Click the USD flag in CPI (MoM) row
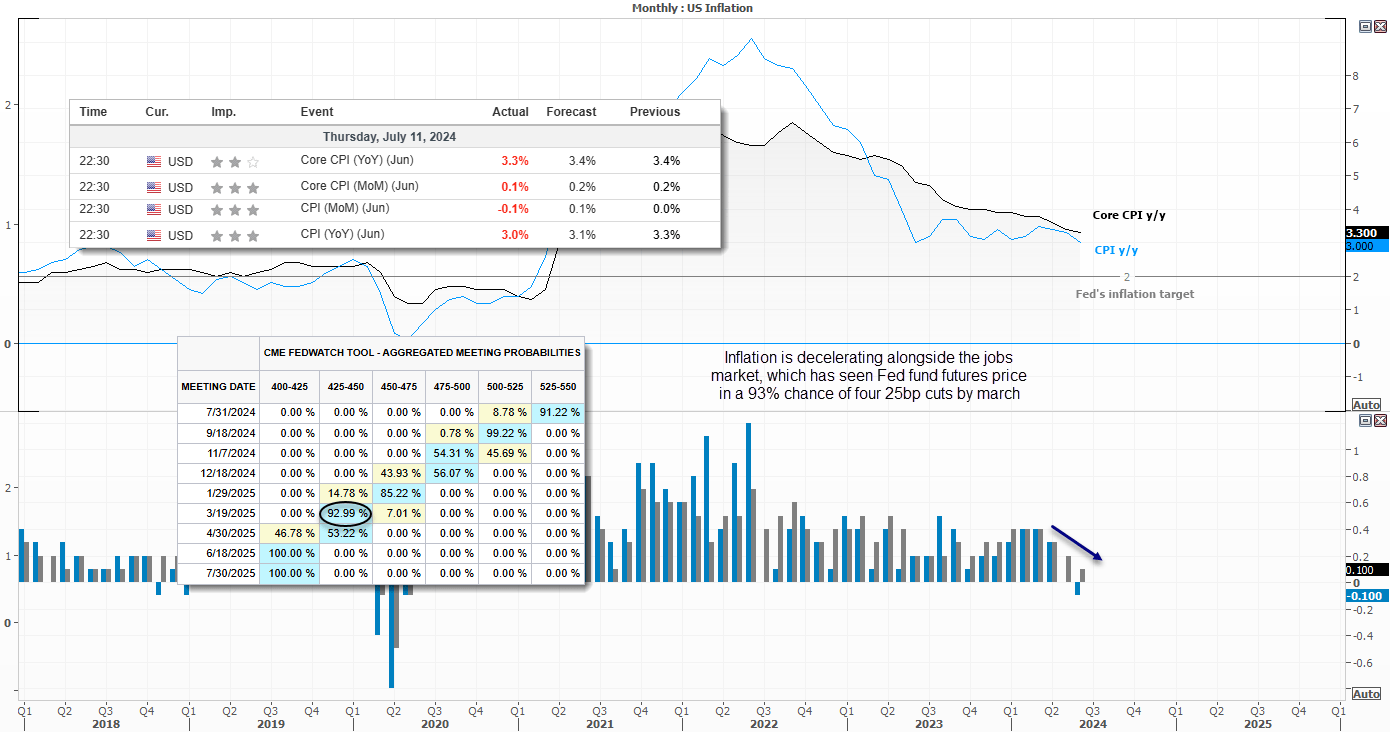 click(154, 209)
